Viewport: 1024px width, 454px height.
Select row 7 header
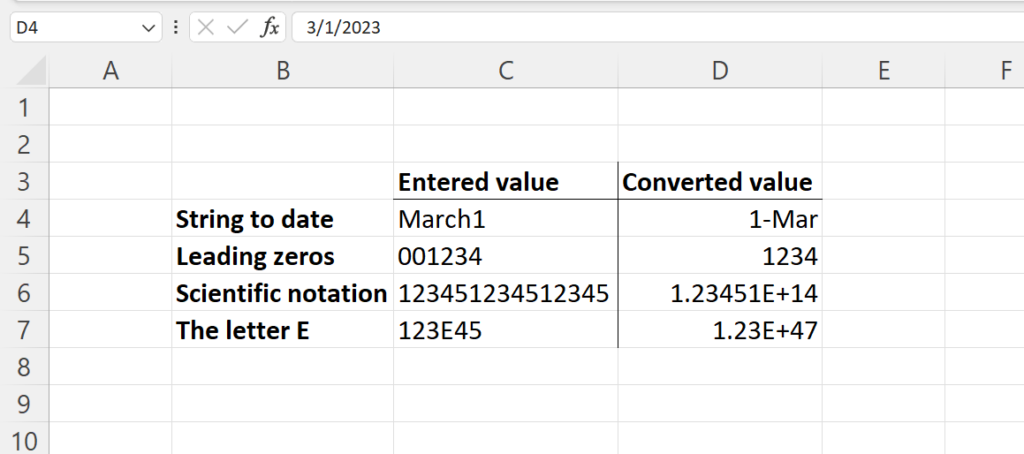[x=24, y=330]
